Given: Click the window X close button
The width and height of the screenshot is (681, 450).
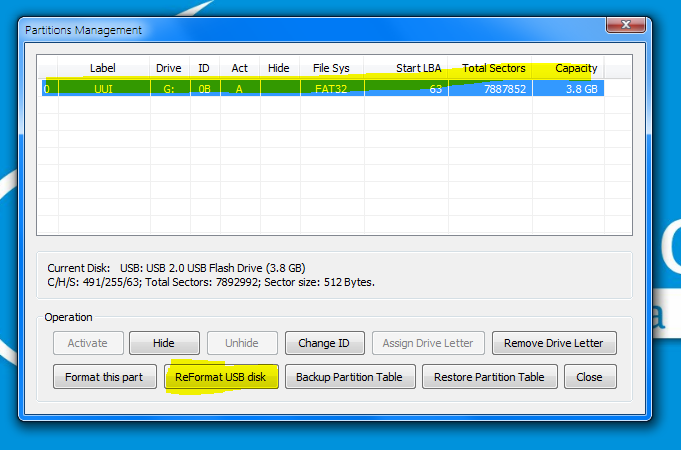Looking at the screenshot, I should coord(625,25).
